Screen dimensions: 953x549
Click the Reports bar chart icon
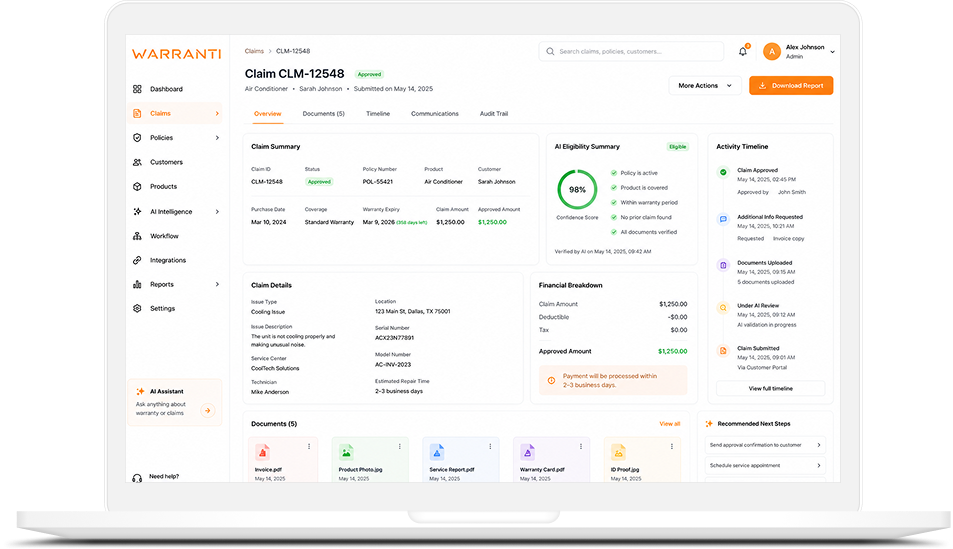(x=137, y=285)
